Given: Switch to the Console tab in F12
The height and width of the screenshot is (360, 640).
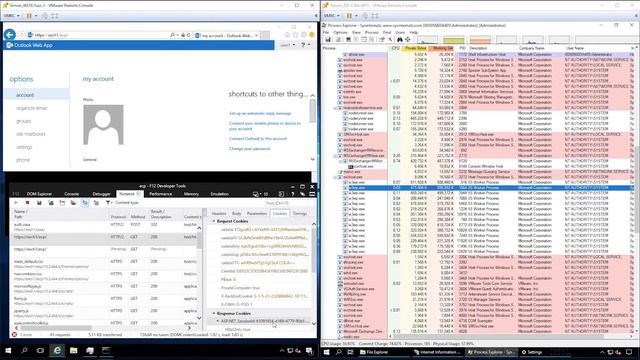Looking at the screenshot, I should [x=71, y=194].
